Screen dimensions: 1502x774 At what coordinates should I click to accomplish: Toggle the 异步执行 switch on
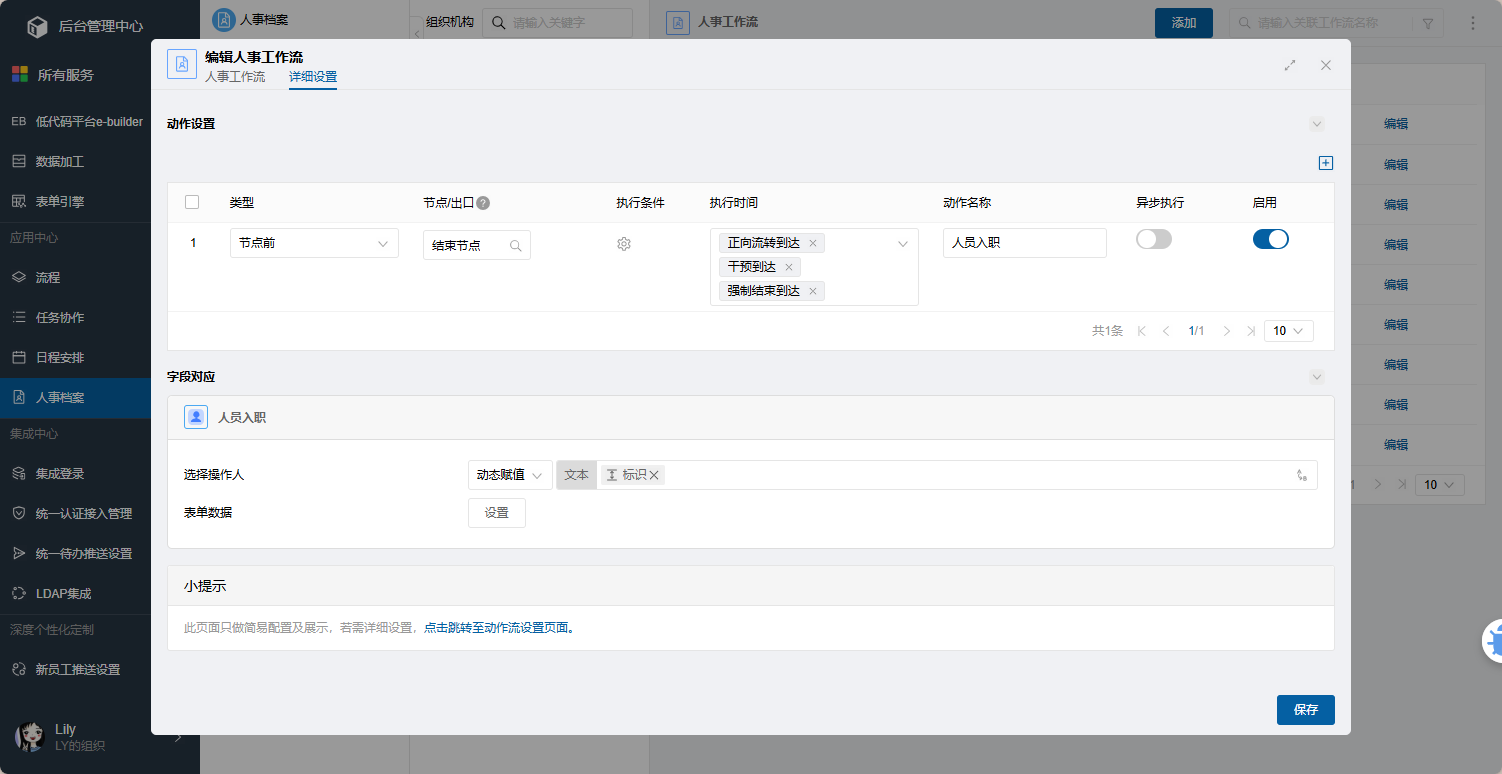[x=1153, y=240]
